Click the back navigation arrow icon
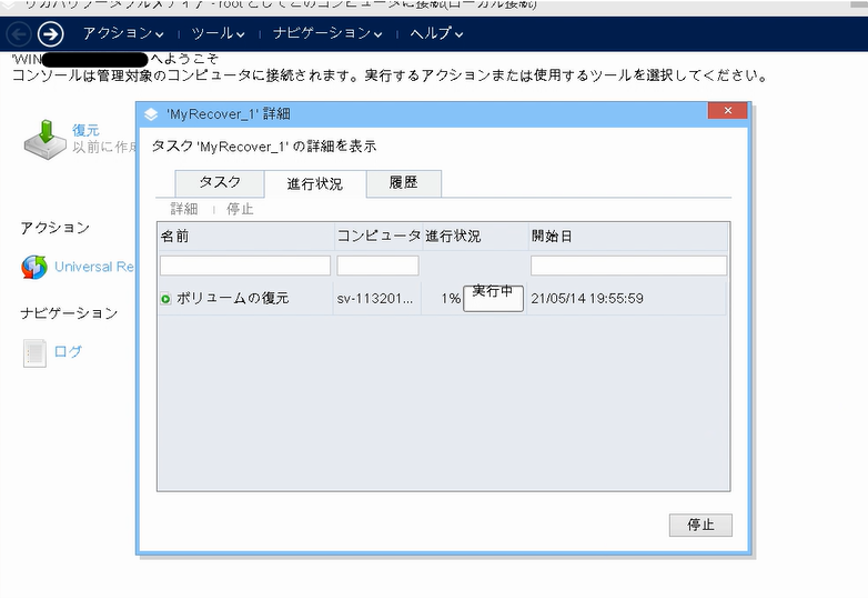 [x=19, y=34]
